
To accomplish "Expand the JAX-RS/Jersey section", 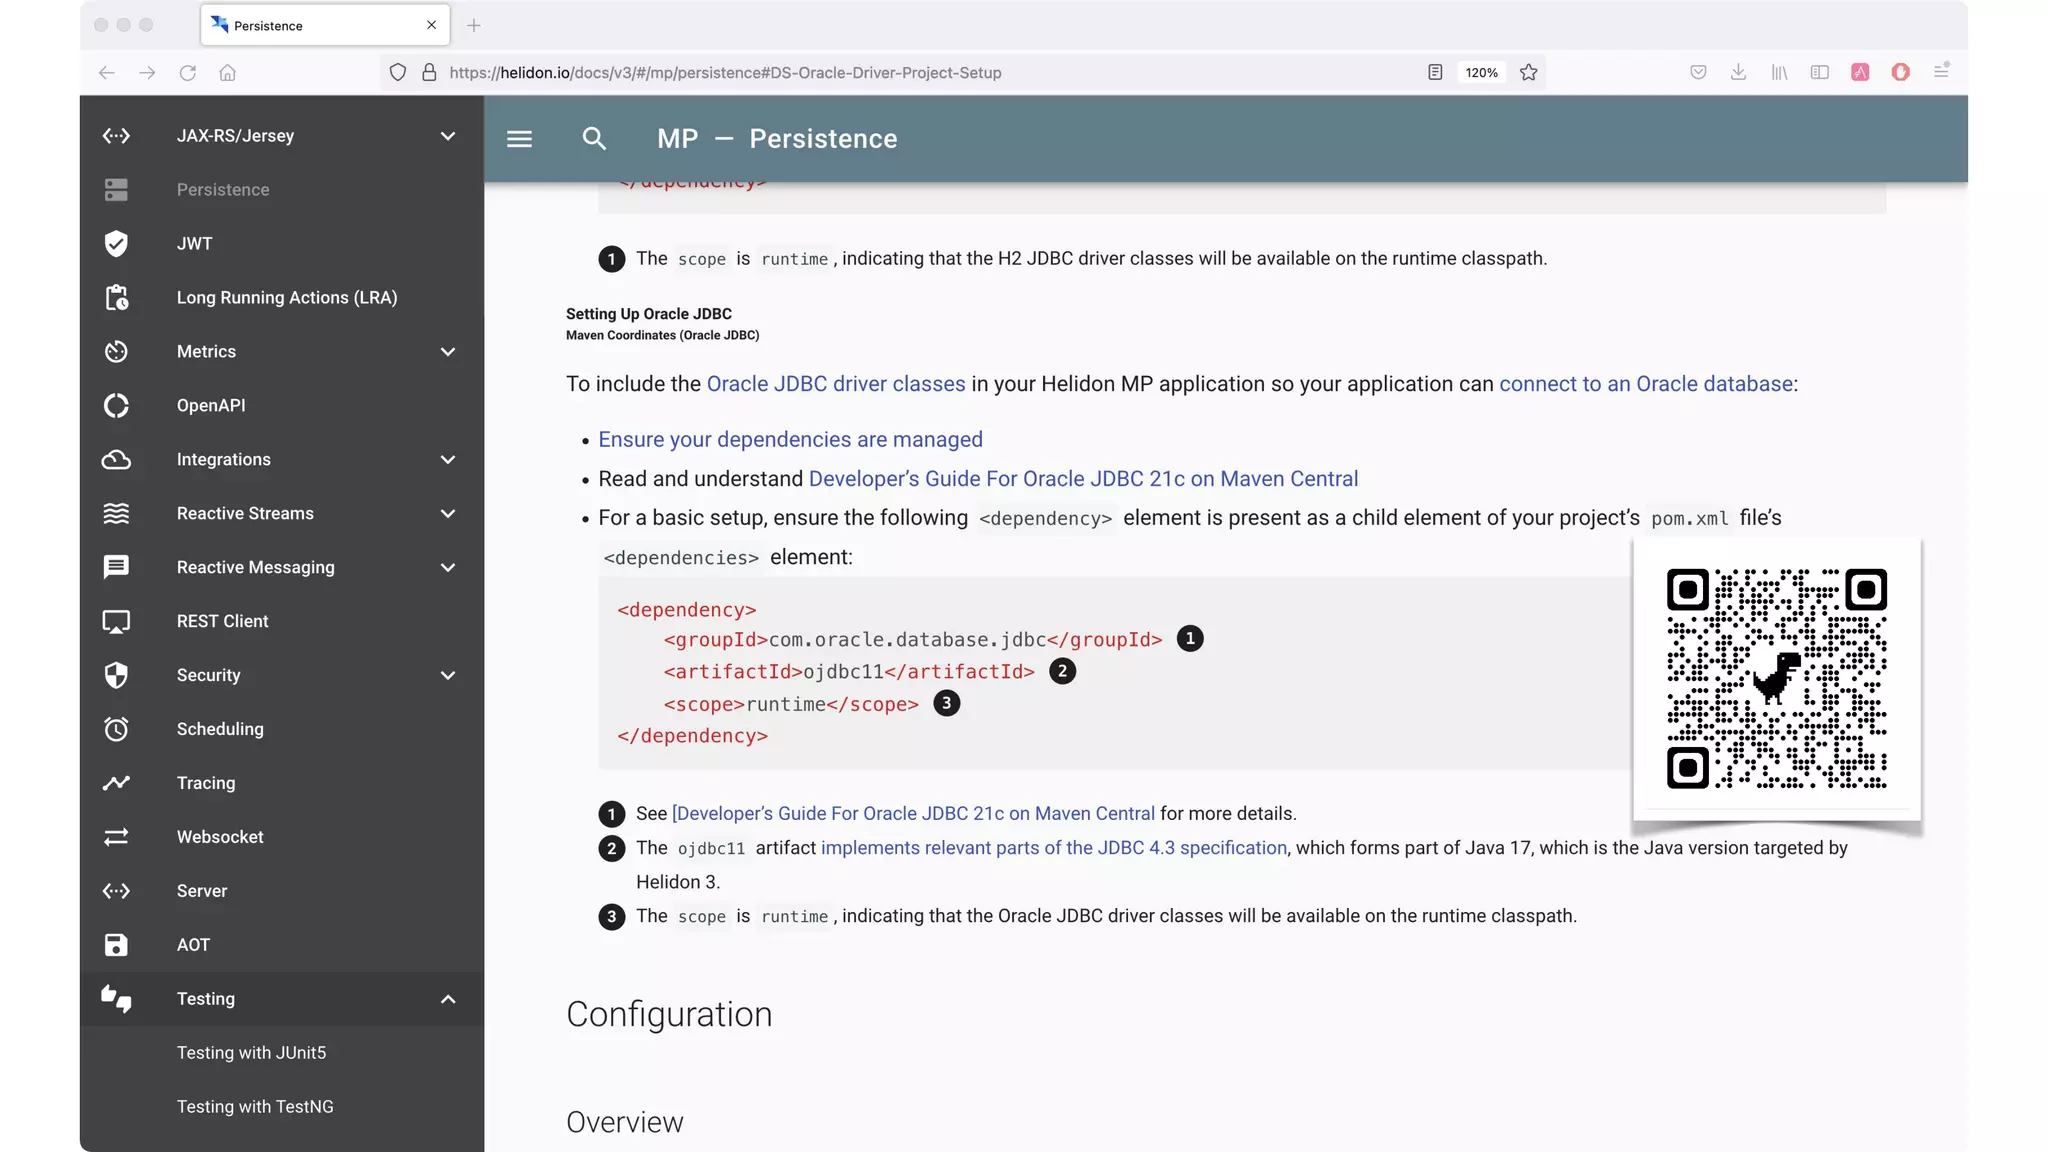I will pos(448,136).
